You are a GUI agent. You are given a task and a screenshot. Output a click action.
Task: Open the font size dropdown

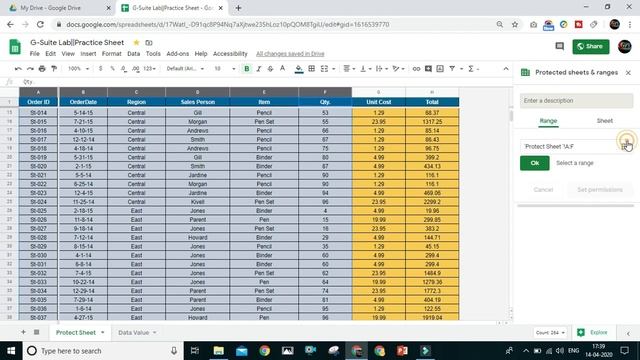[x=225, y=69]
